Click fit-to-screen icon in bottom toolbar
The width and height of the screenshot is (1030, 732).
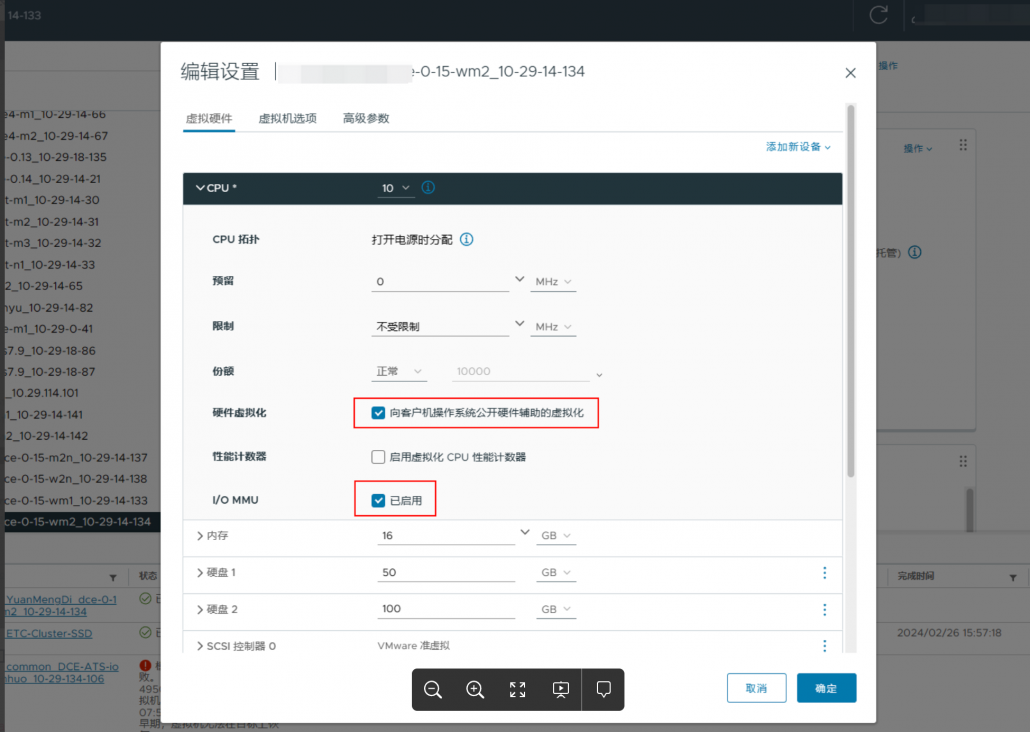[x=518, y=689]
